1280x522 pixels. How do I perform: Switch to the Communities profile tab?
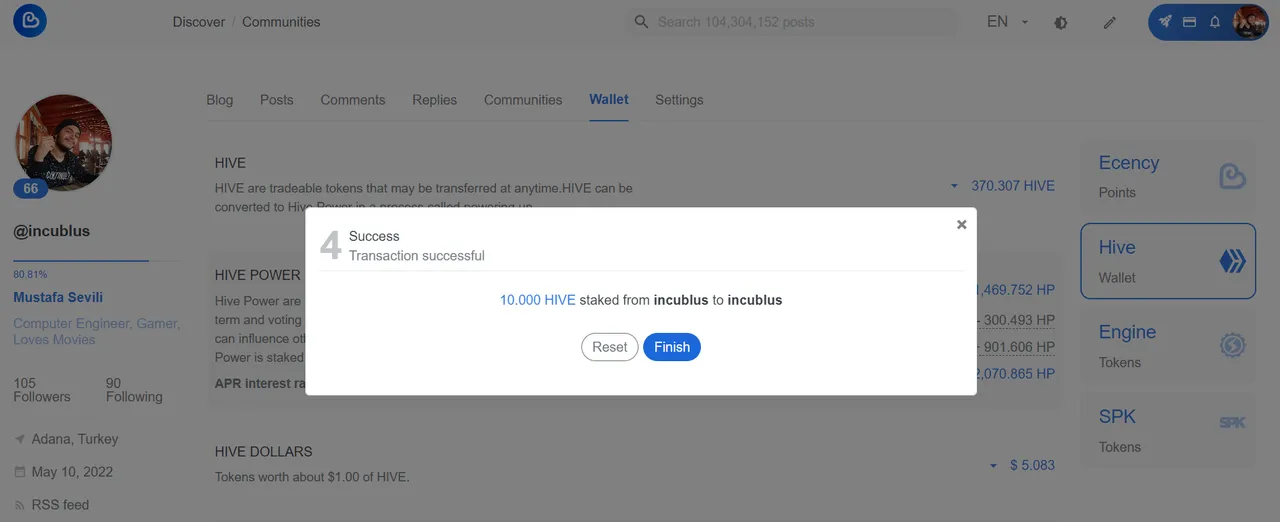pyautogui.click(x=523, y=100)
